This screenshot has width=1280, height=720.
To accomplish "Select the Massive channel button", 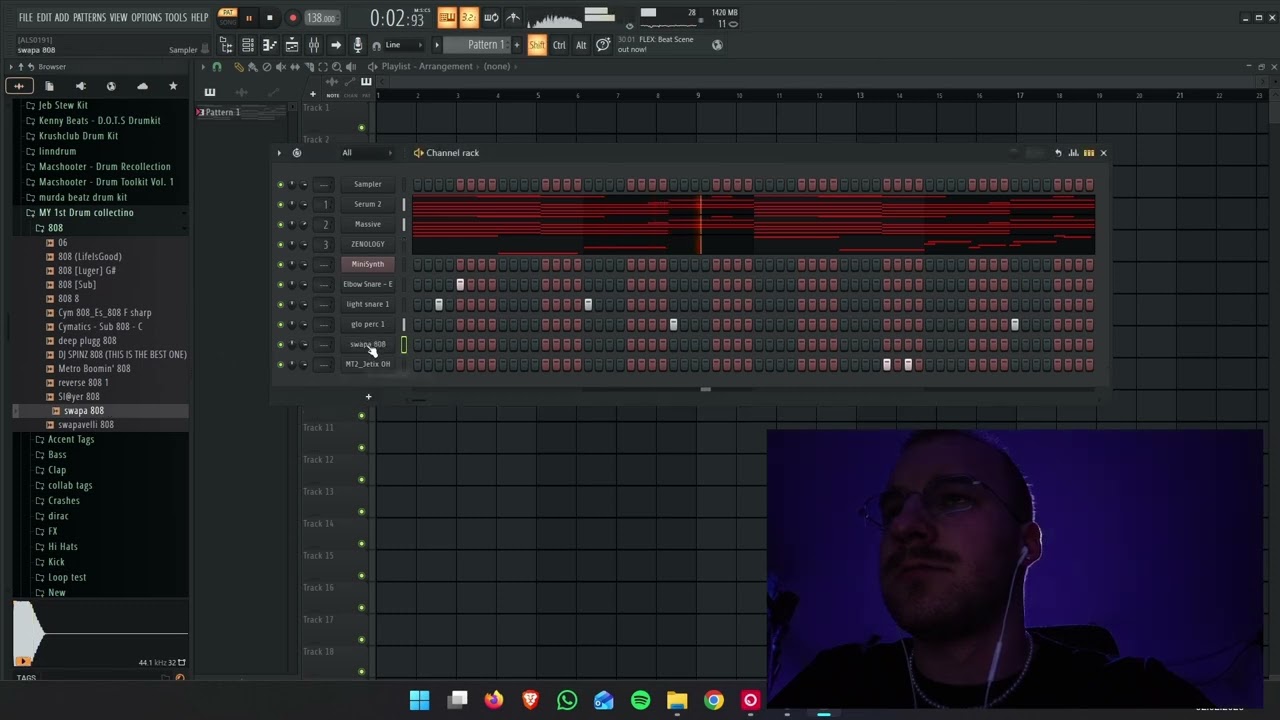I will [367, 224].
